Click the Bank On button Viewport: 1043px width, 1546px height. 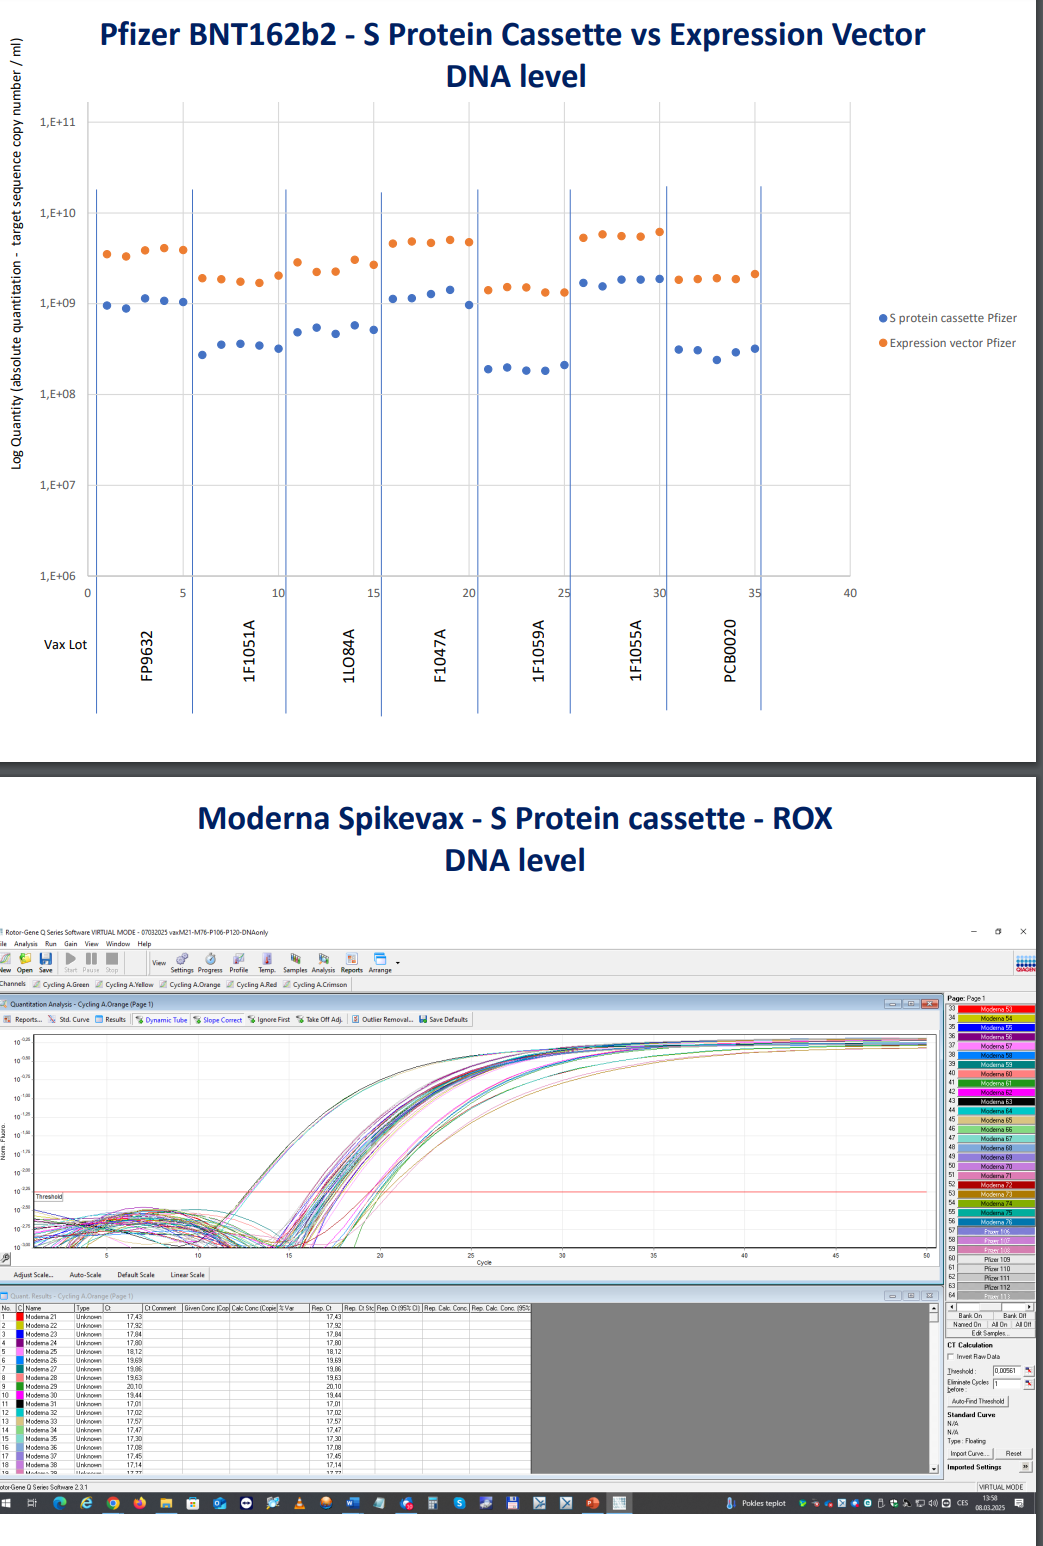pos(970,1316)
